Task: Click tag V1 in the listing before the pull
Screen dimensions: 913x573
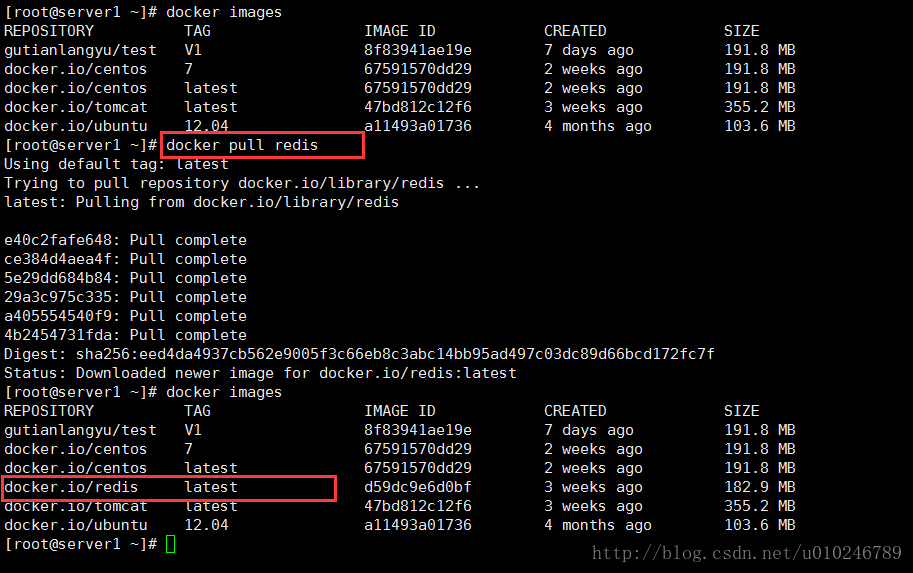Action: click(193, 50)
